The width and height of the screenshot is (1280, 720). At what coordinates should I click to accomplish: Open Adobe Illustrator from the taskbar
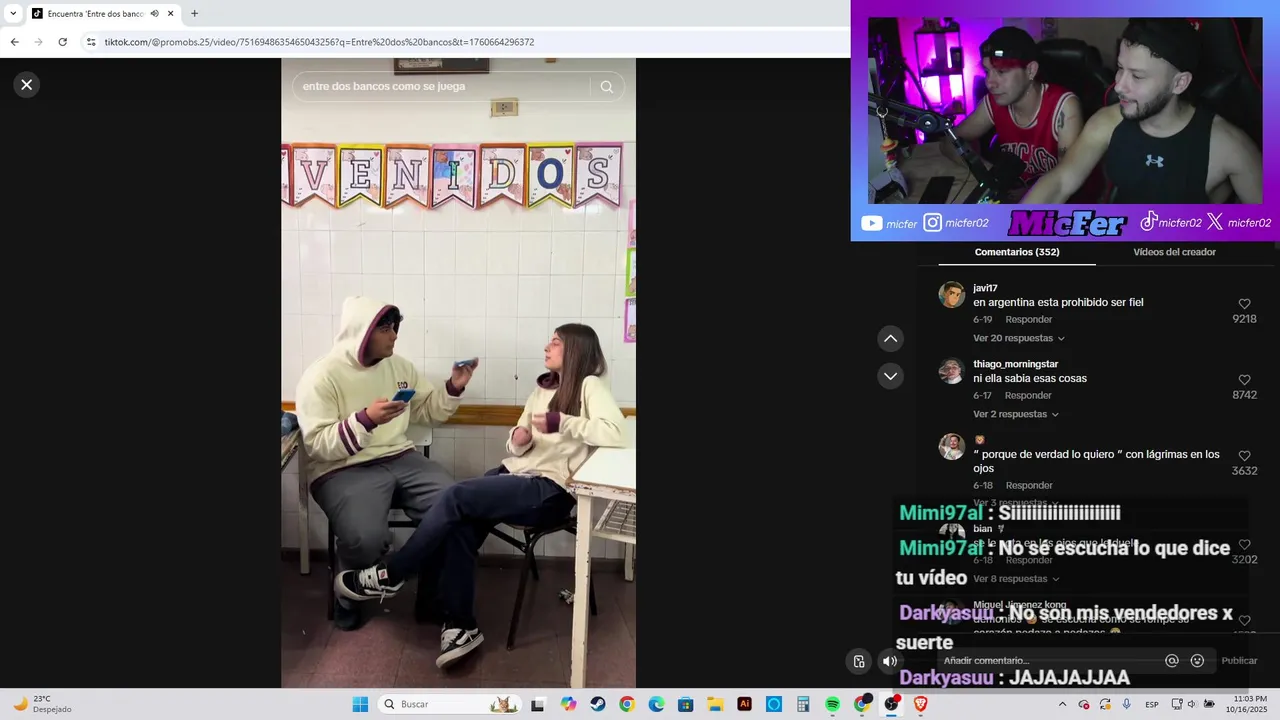[x=744, y=704]
